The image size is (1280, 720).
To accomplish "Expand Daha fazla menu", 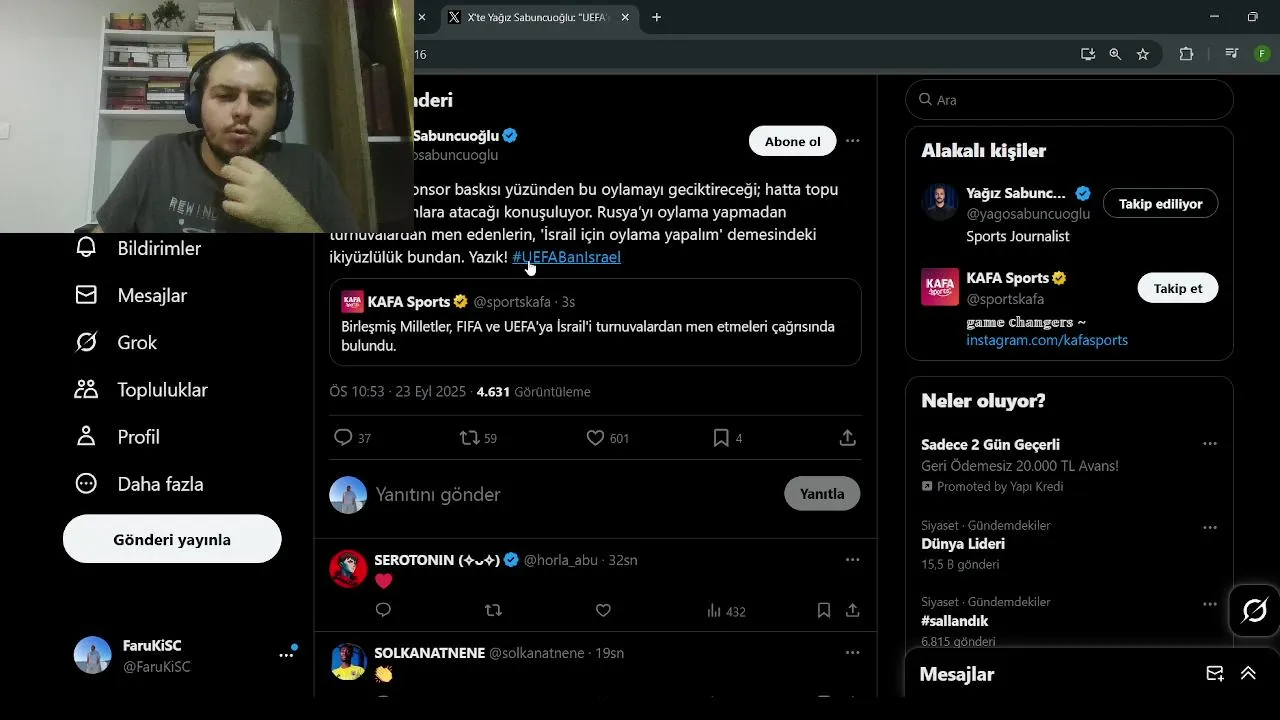I will point(139,483).
